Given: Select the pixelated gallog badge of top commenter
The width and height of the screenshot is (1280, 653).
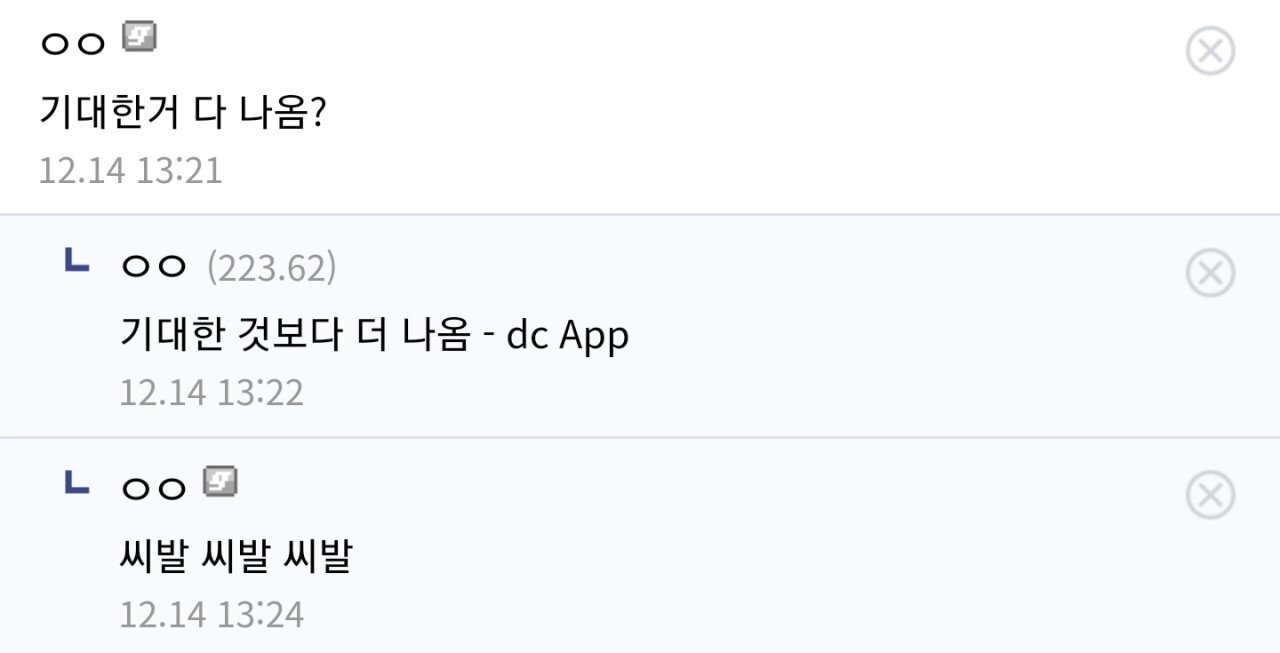Looking at the screenshot, I should click(x=140, y=37).
